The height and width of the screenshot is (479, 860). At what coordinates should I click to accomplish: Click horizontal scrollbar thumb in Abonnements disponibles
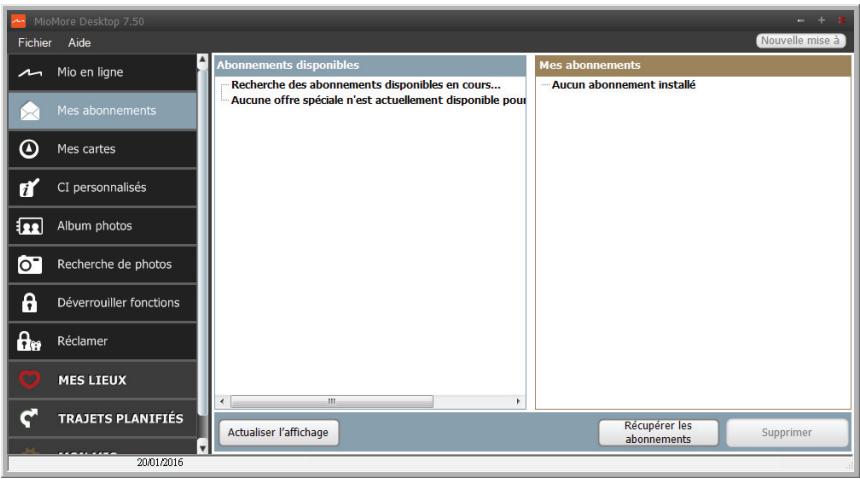coord(332,402)
